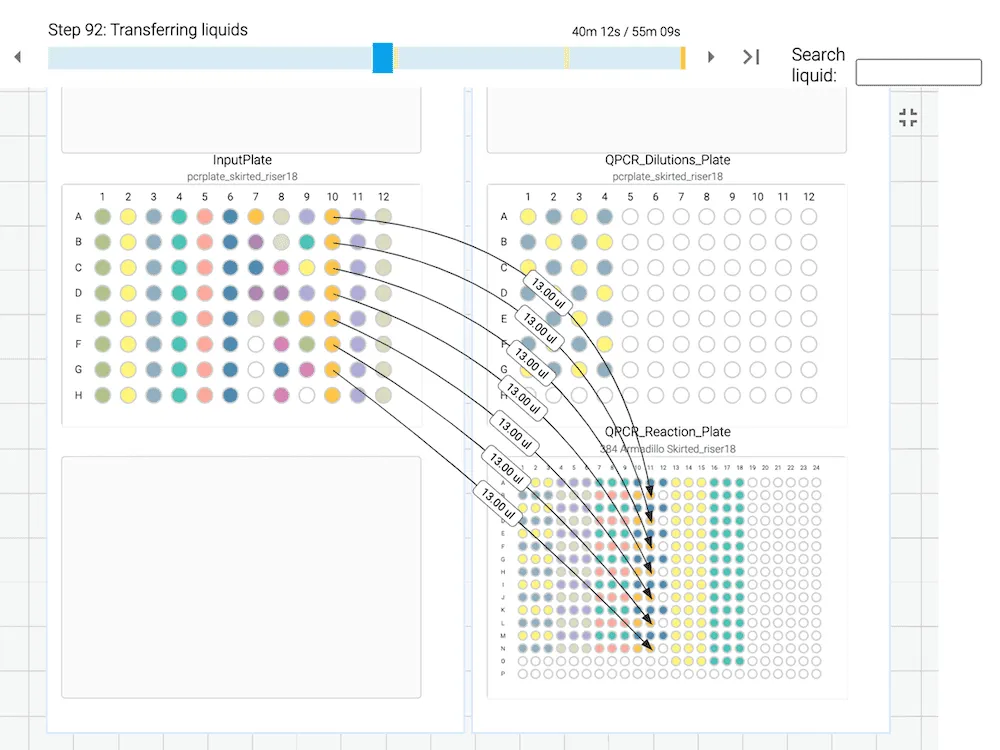Select well A1 in QPCR_Dilutions_Plate
Image resolution: width=1000 pixels, height=750 pixels.
[x=528, y=216]
